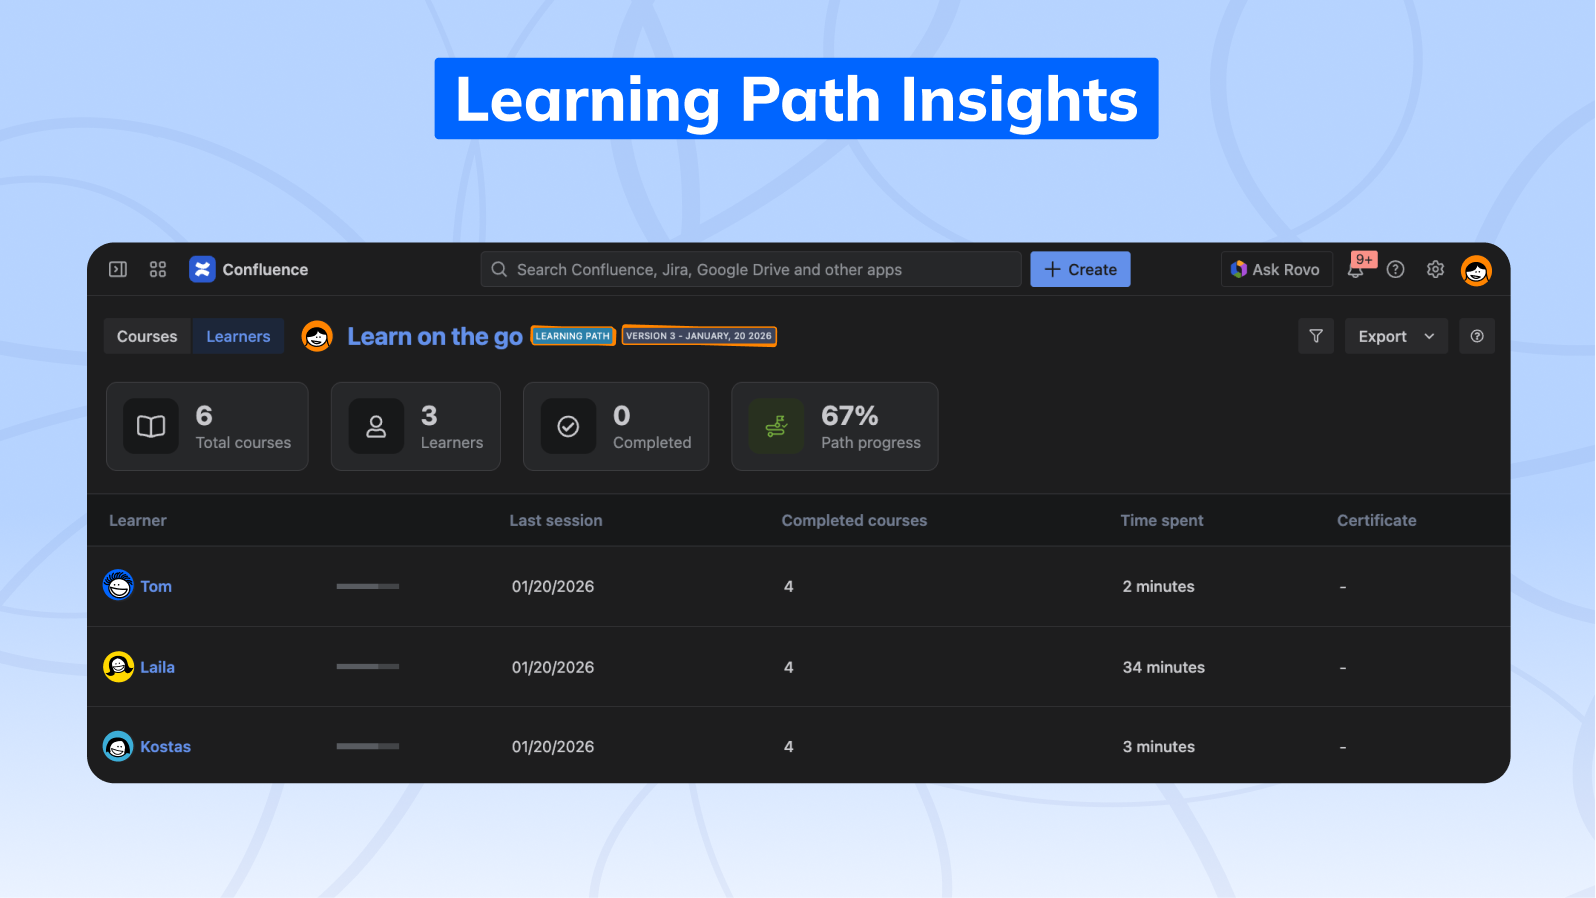This screenshot has height=898, width=1596.
Task: Open the user profile avatar menu
Action: tap(1475, 270)
